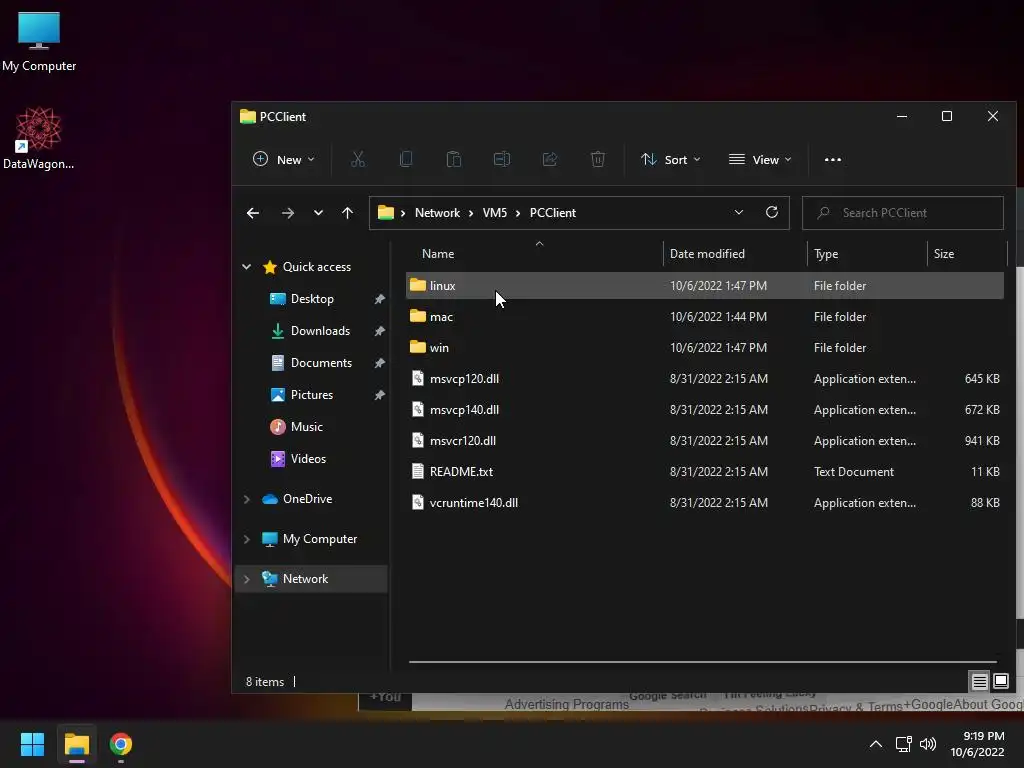Image resolution: width=1024 pixels, height=768 pixels.
Task: Go up one level with up arrow
Action: pyautogui.click(x=347, y=213)
